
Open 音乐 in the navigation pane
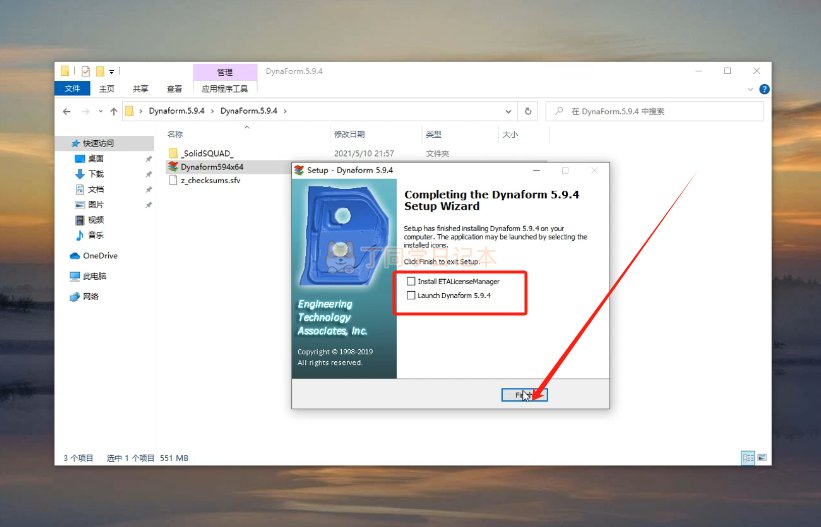(95, 235)
